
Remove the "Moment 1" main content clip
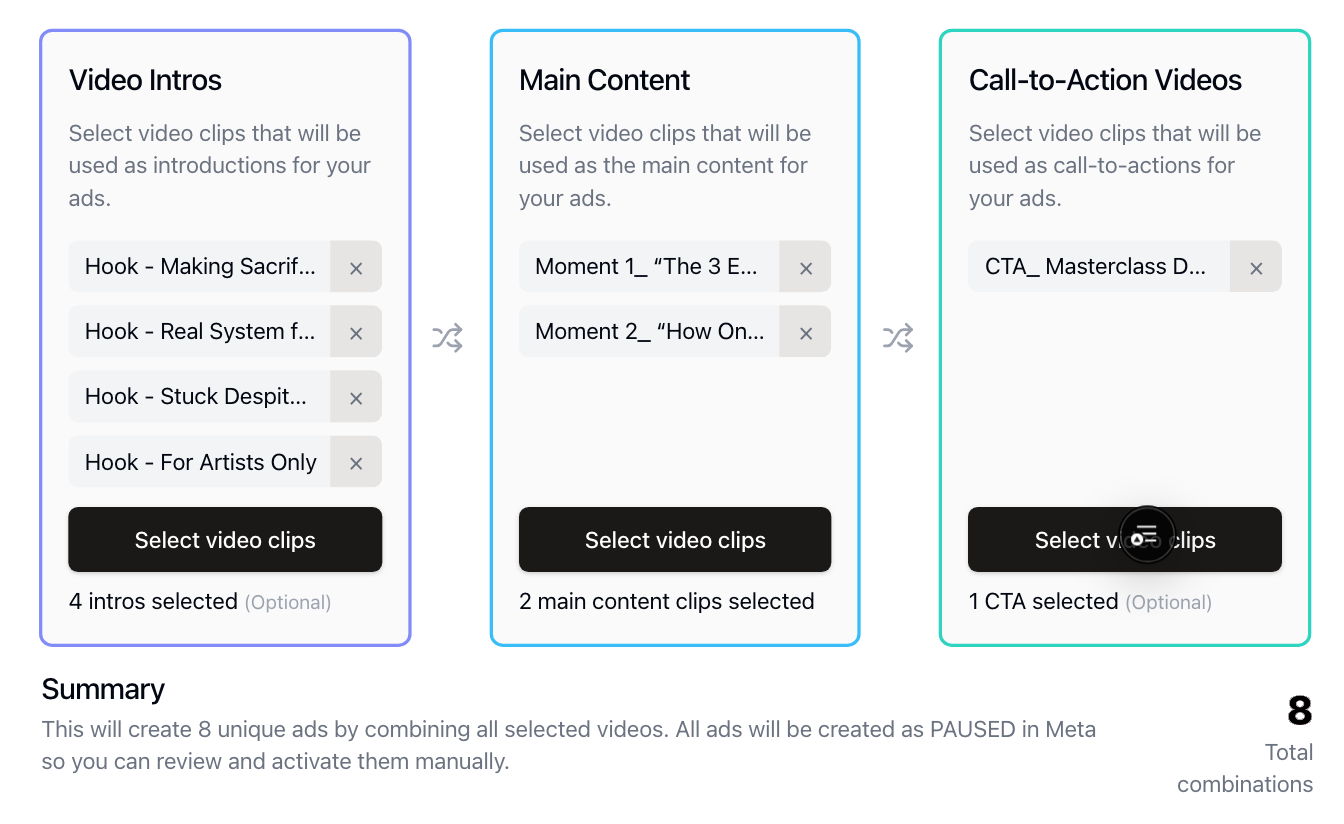pos(805,266)
